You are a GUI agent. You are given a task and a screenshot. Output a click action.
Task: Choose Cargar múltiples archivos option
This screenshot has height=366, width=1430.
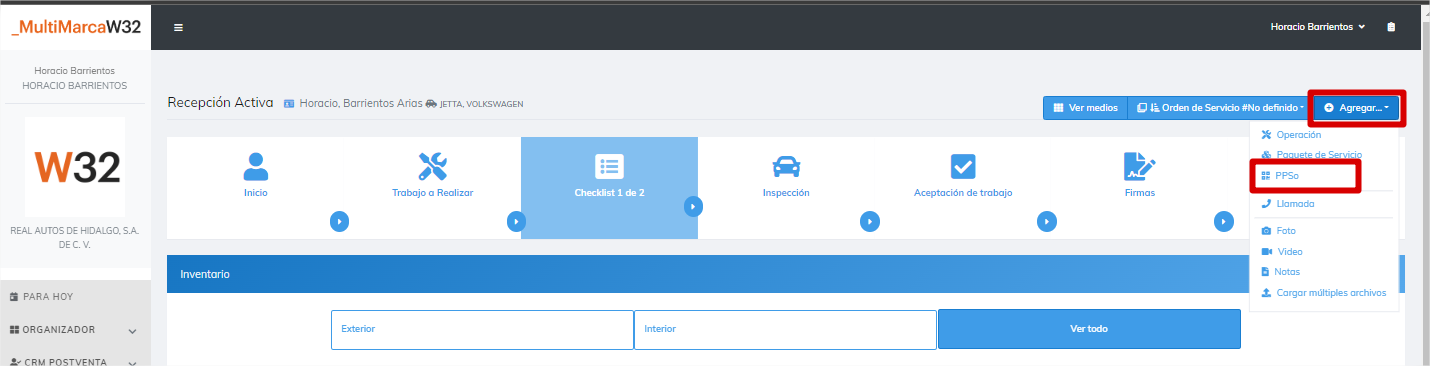(x=1323, y=293)
